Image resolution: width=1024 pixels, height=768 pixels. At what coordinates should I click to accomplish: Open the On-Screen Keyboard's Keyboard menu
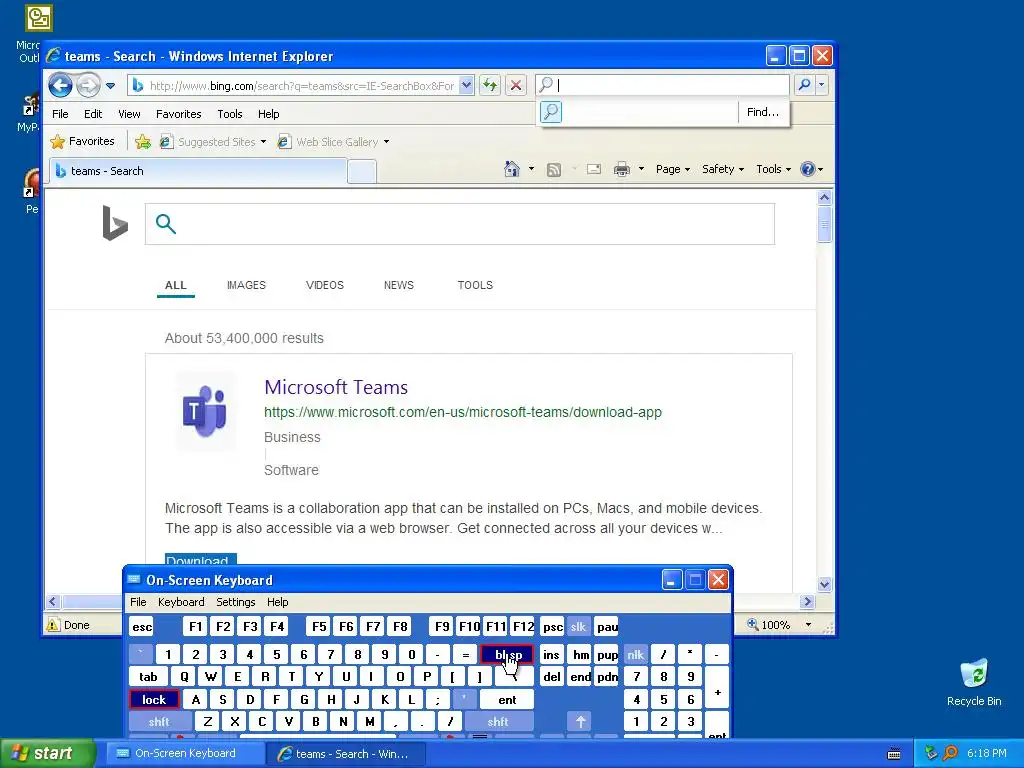181,602
